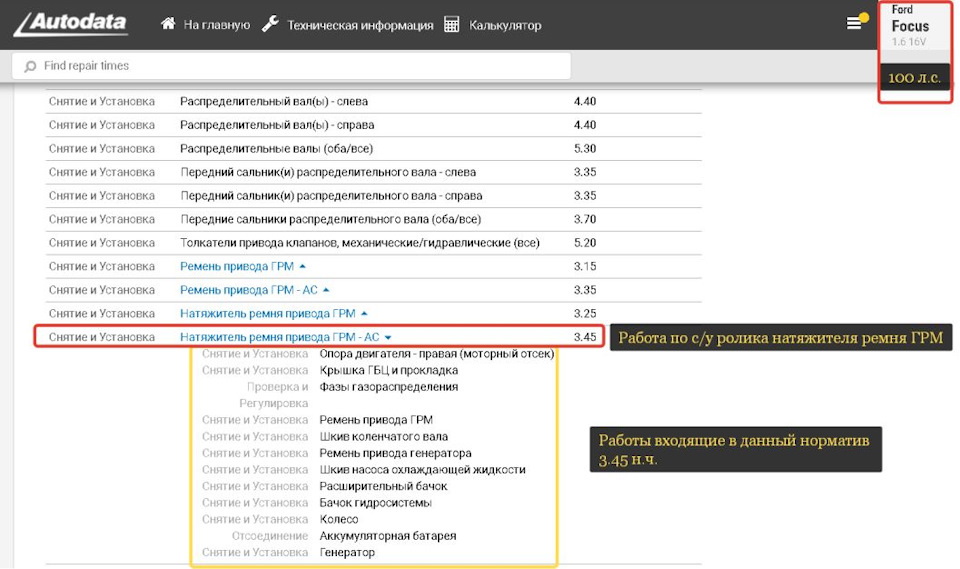This screenshot has height=569, width=960.
Task: Click Фазы газораспределения sub-item
Action: point(389,387)
